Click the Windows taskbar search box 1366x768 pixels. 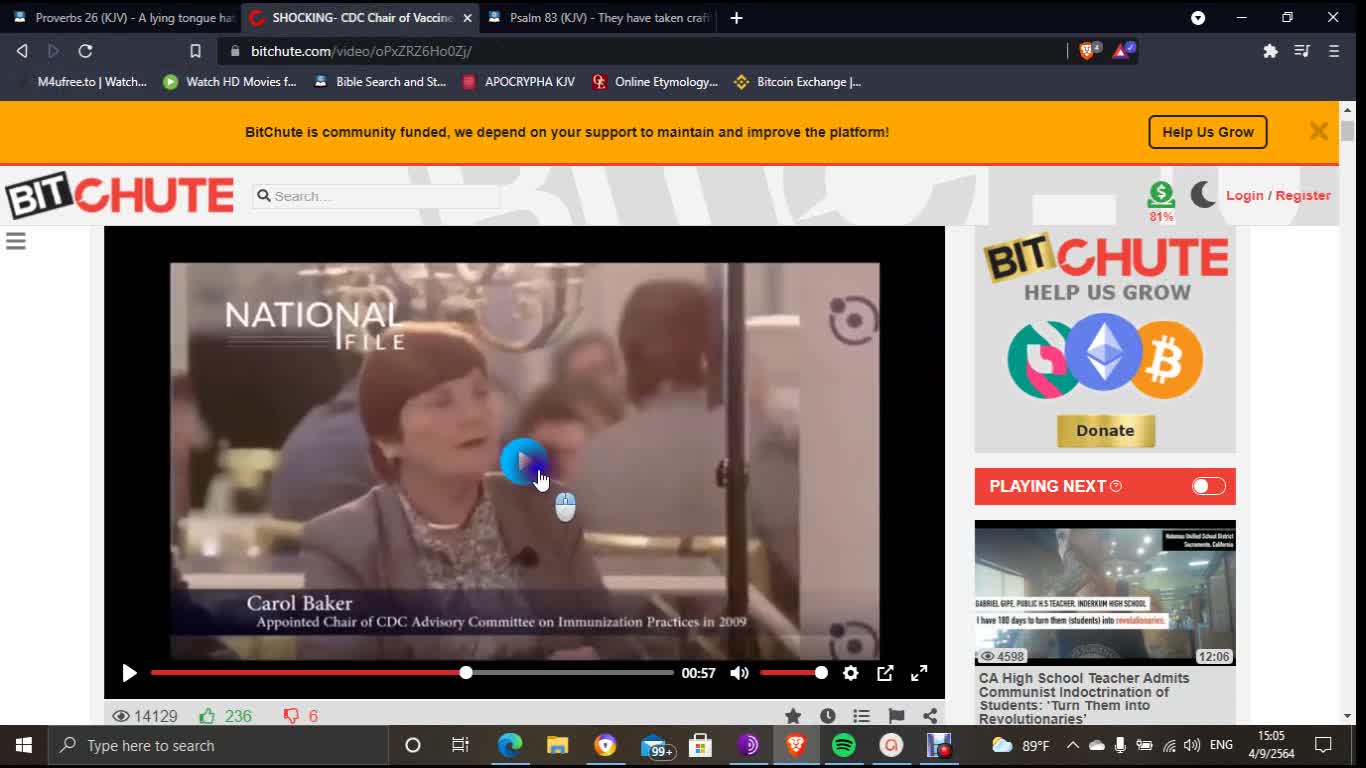tap(218, 745)
